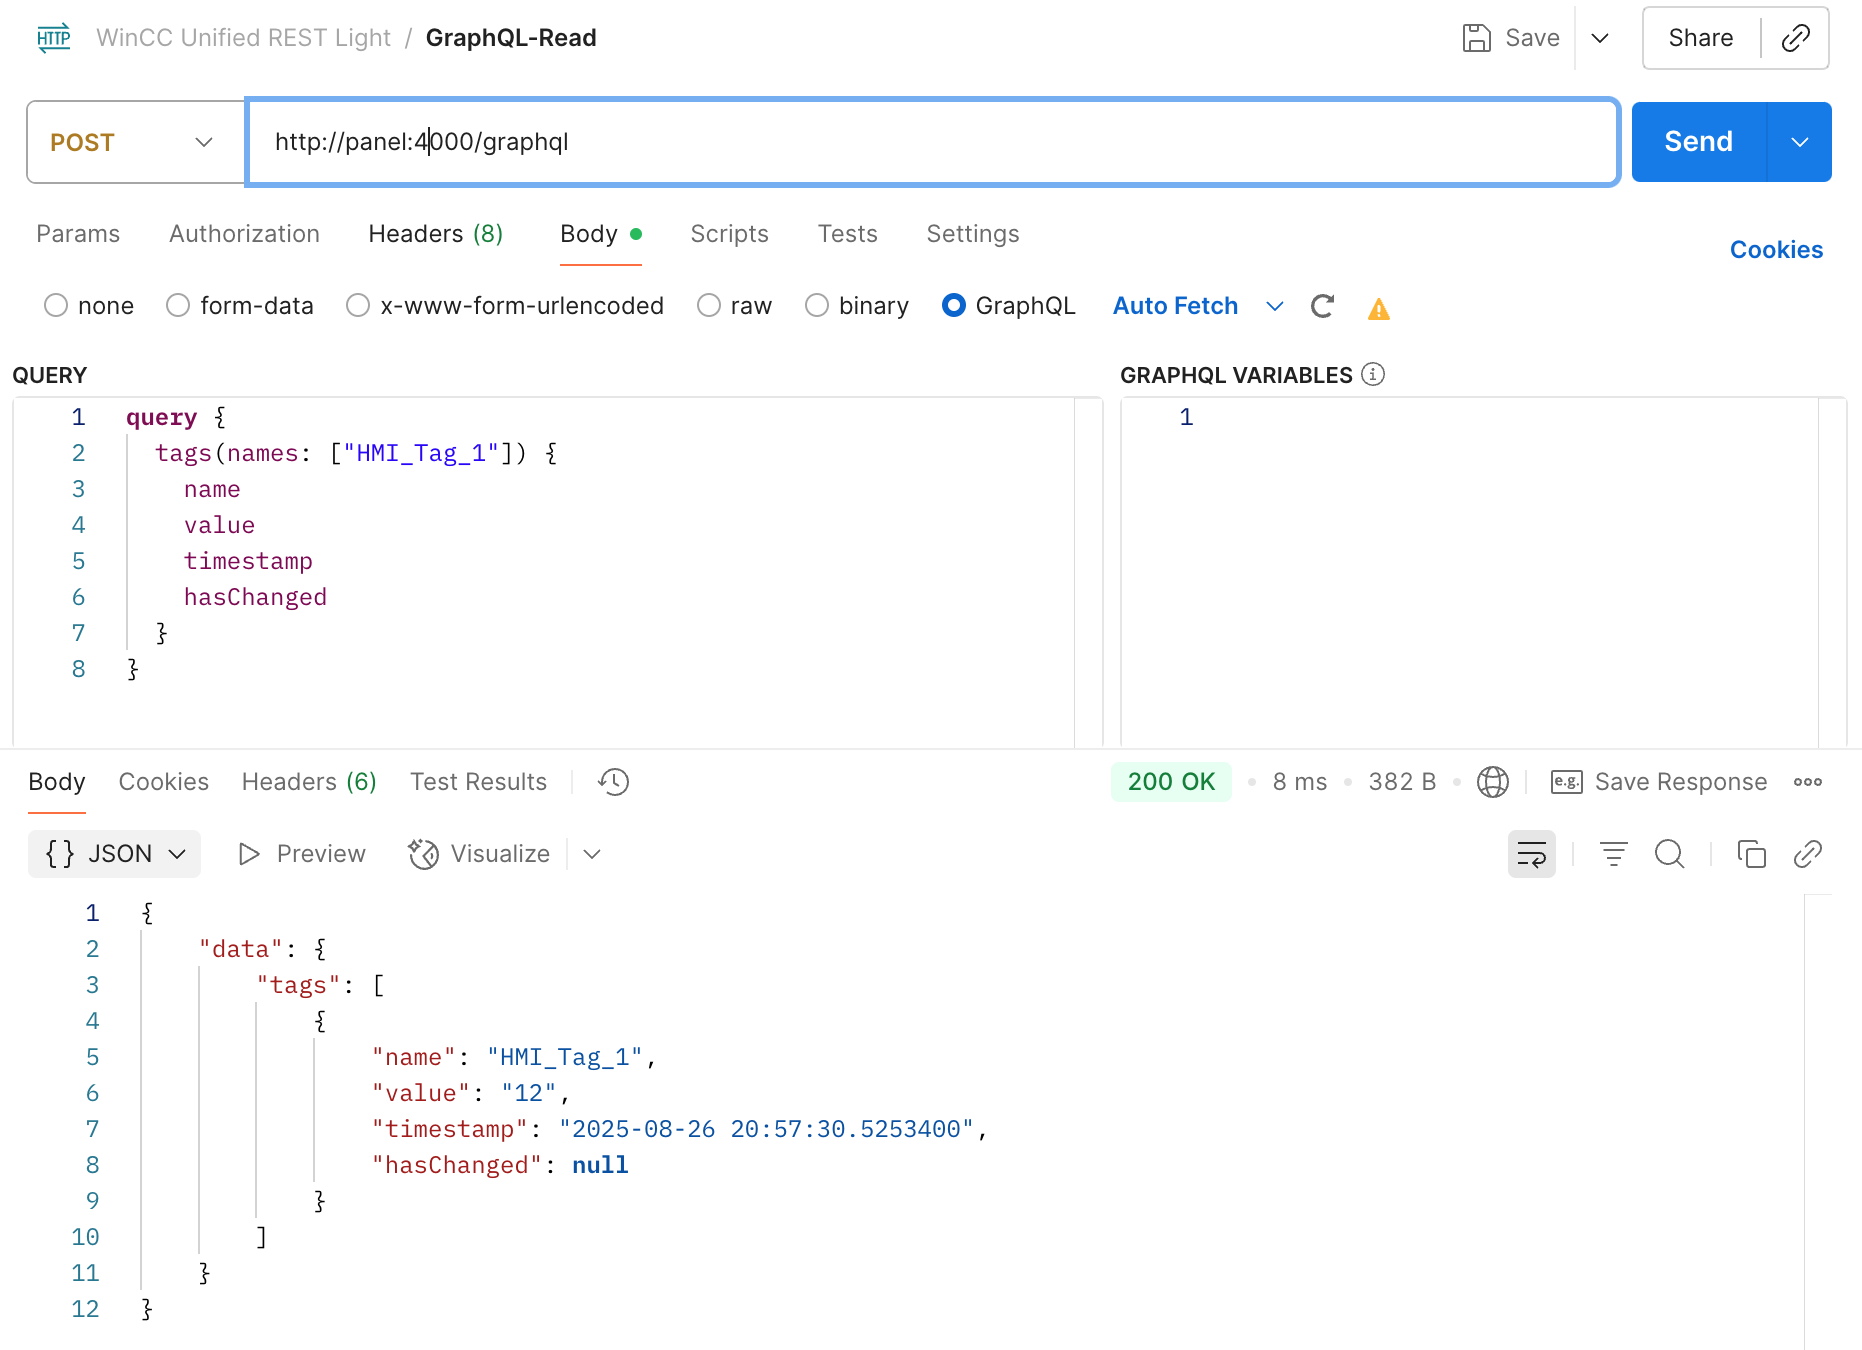Screen dimensions: 1862x1350
Task: Open the response more options ellipsis
Action: coord(1807,782)
